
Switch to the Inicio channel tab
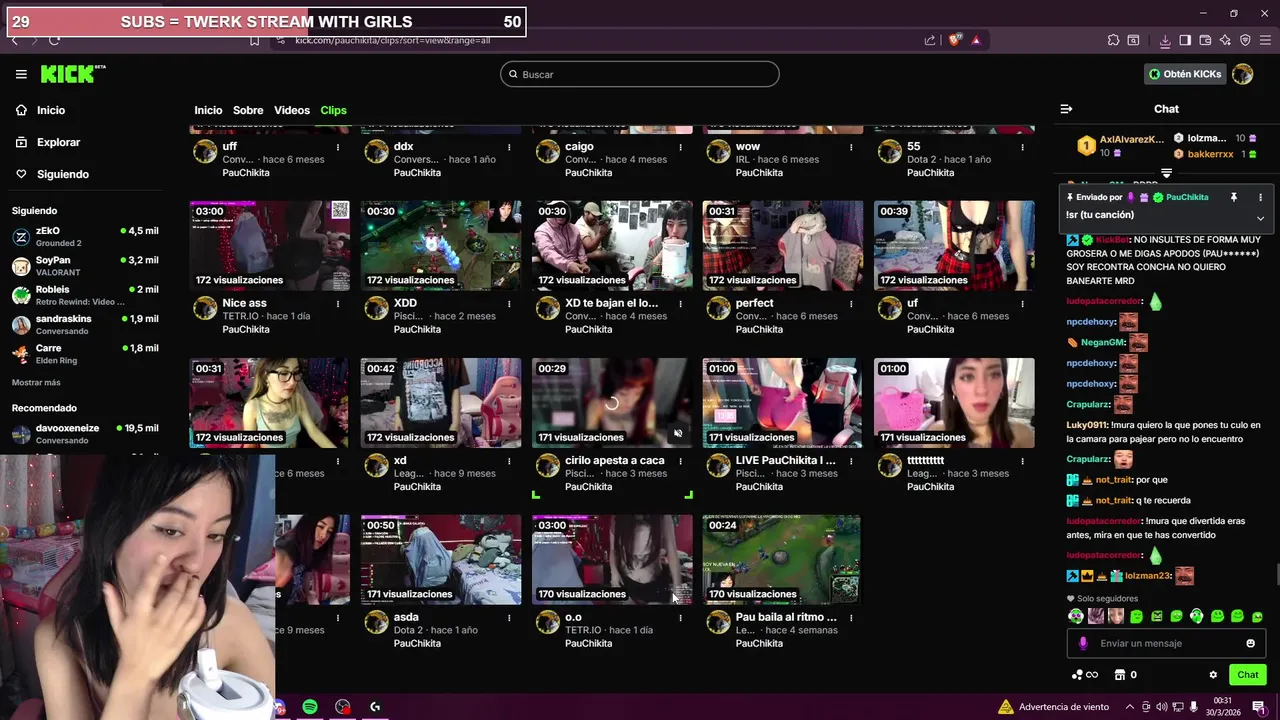coord(208,110)
